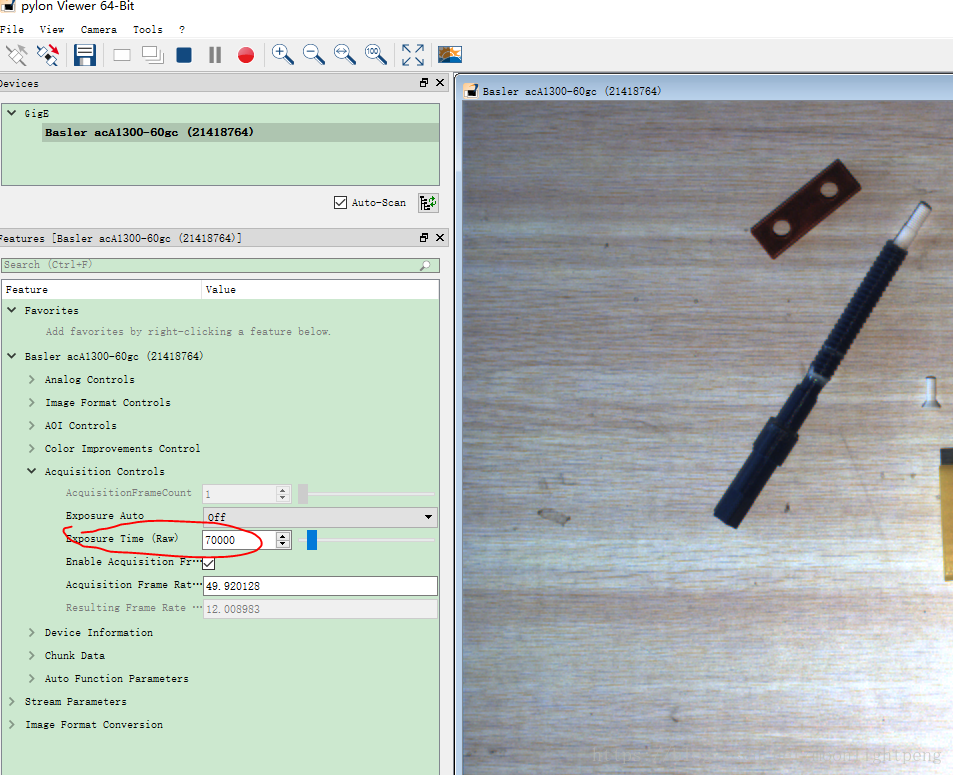Expand AOI Controls

coord(32,425)
